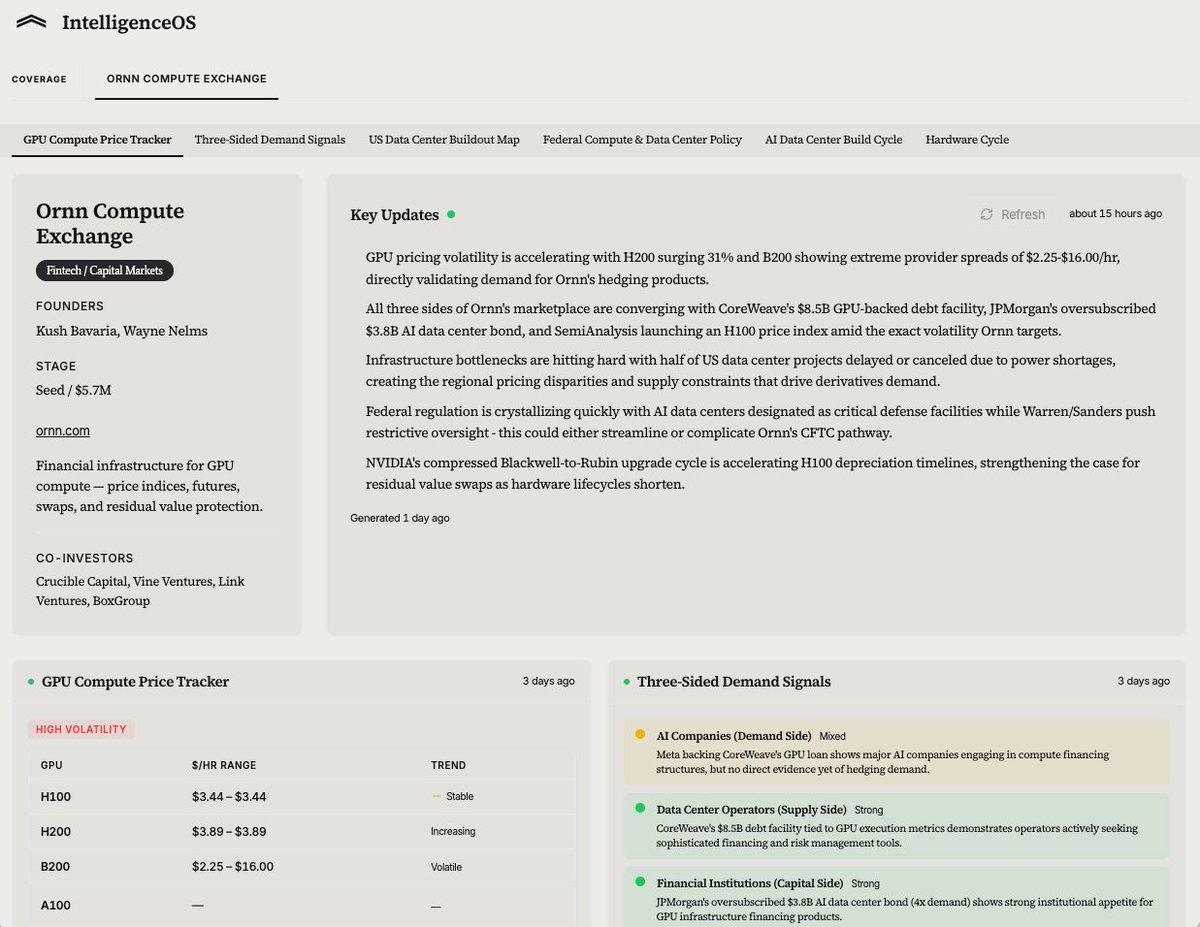This screenshot has height=927, width=1200.
Task: Click the H200 row label
Action: [56, 832]
